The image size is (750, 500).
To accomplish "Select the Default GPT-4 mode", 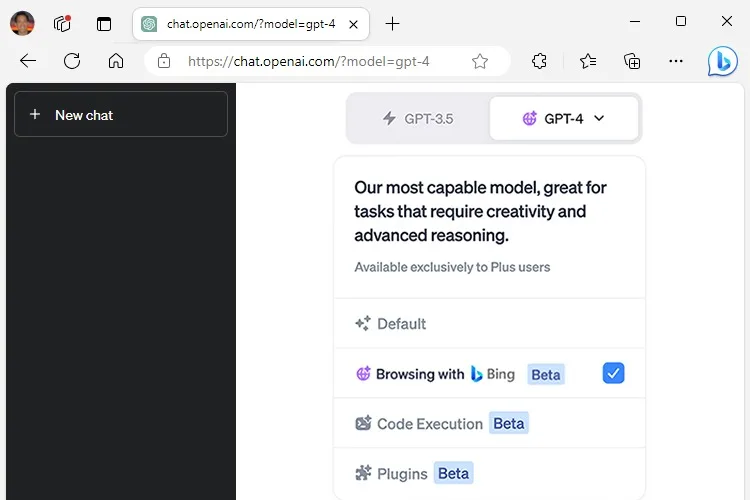I will coord(489,324).
